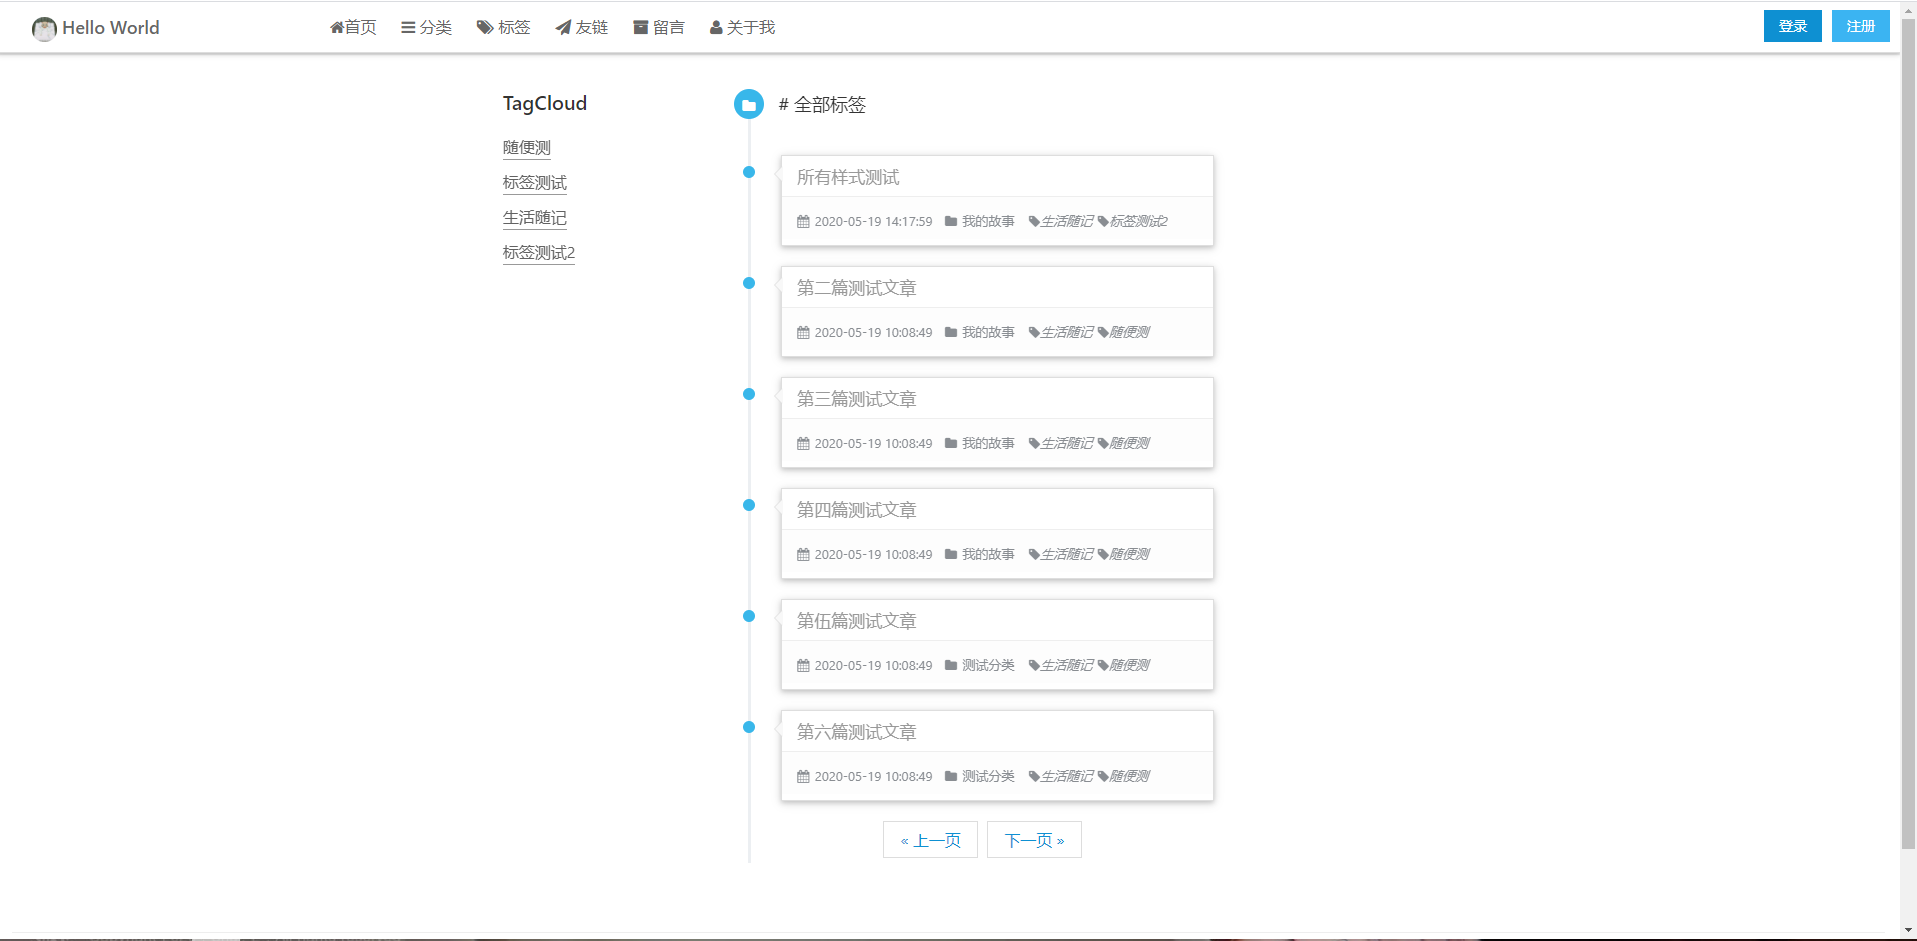Click the calendar icon in 所有样式测试 card
This screenshot has width=1917, height=941.
click(x=803, y=221)
